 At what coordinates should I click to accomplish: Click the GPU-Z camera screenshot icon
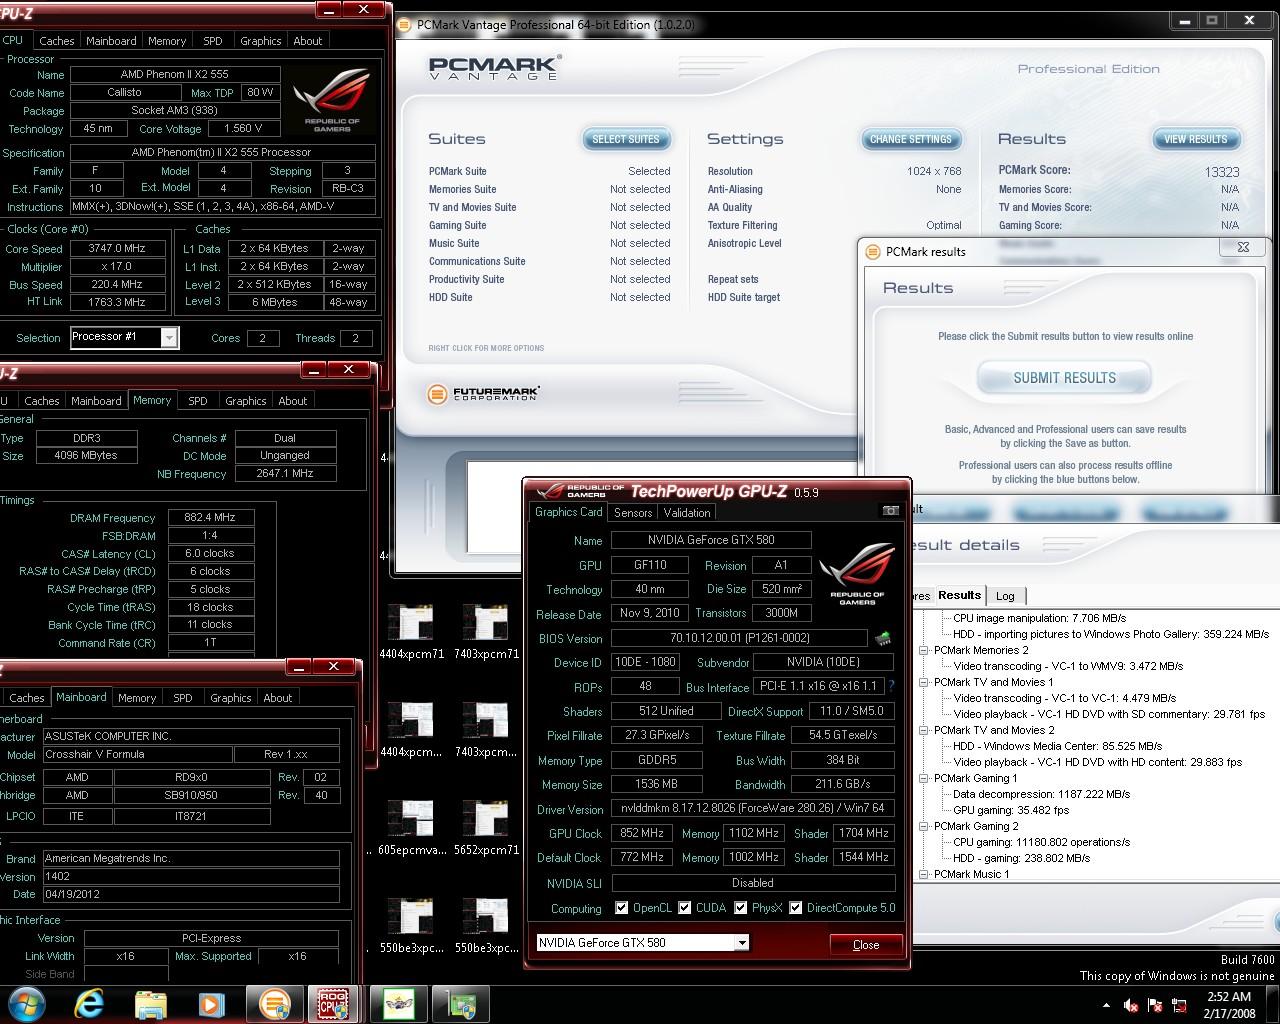pos(891,511)
